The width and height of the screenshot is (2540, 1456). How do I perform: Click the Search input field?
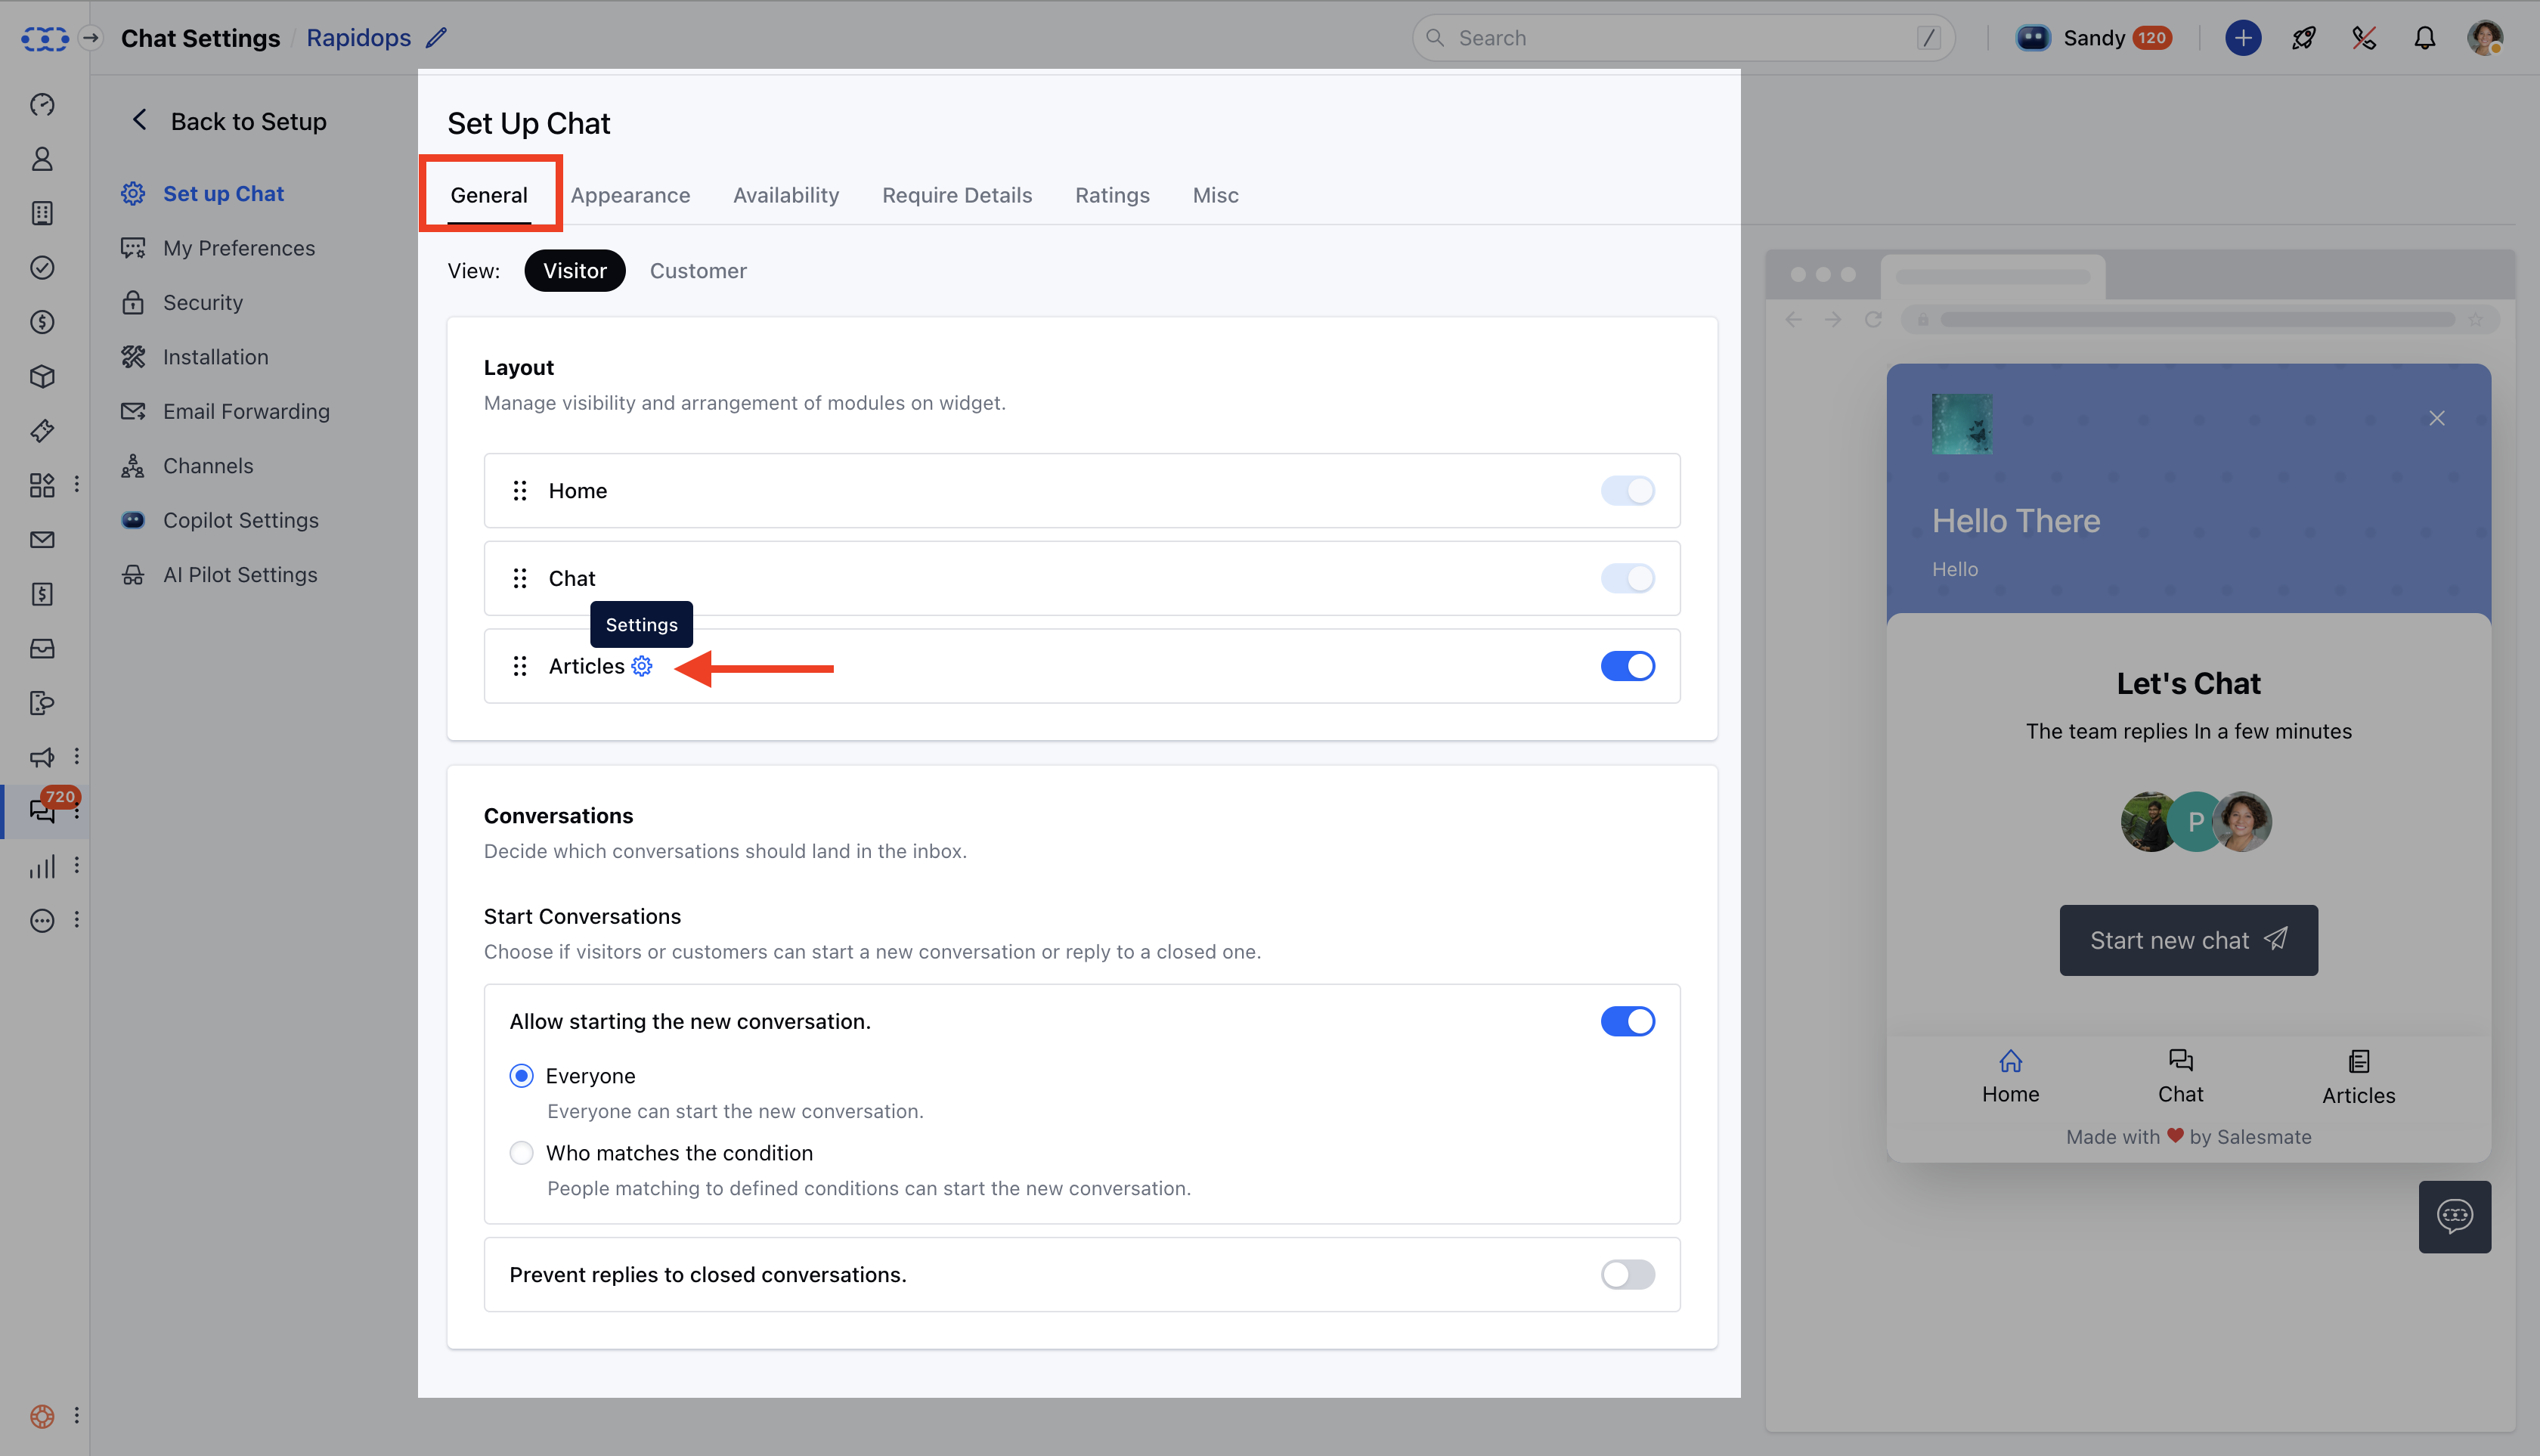pyautogui.click(x=1680, y=38)
